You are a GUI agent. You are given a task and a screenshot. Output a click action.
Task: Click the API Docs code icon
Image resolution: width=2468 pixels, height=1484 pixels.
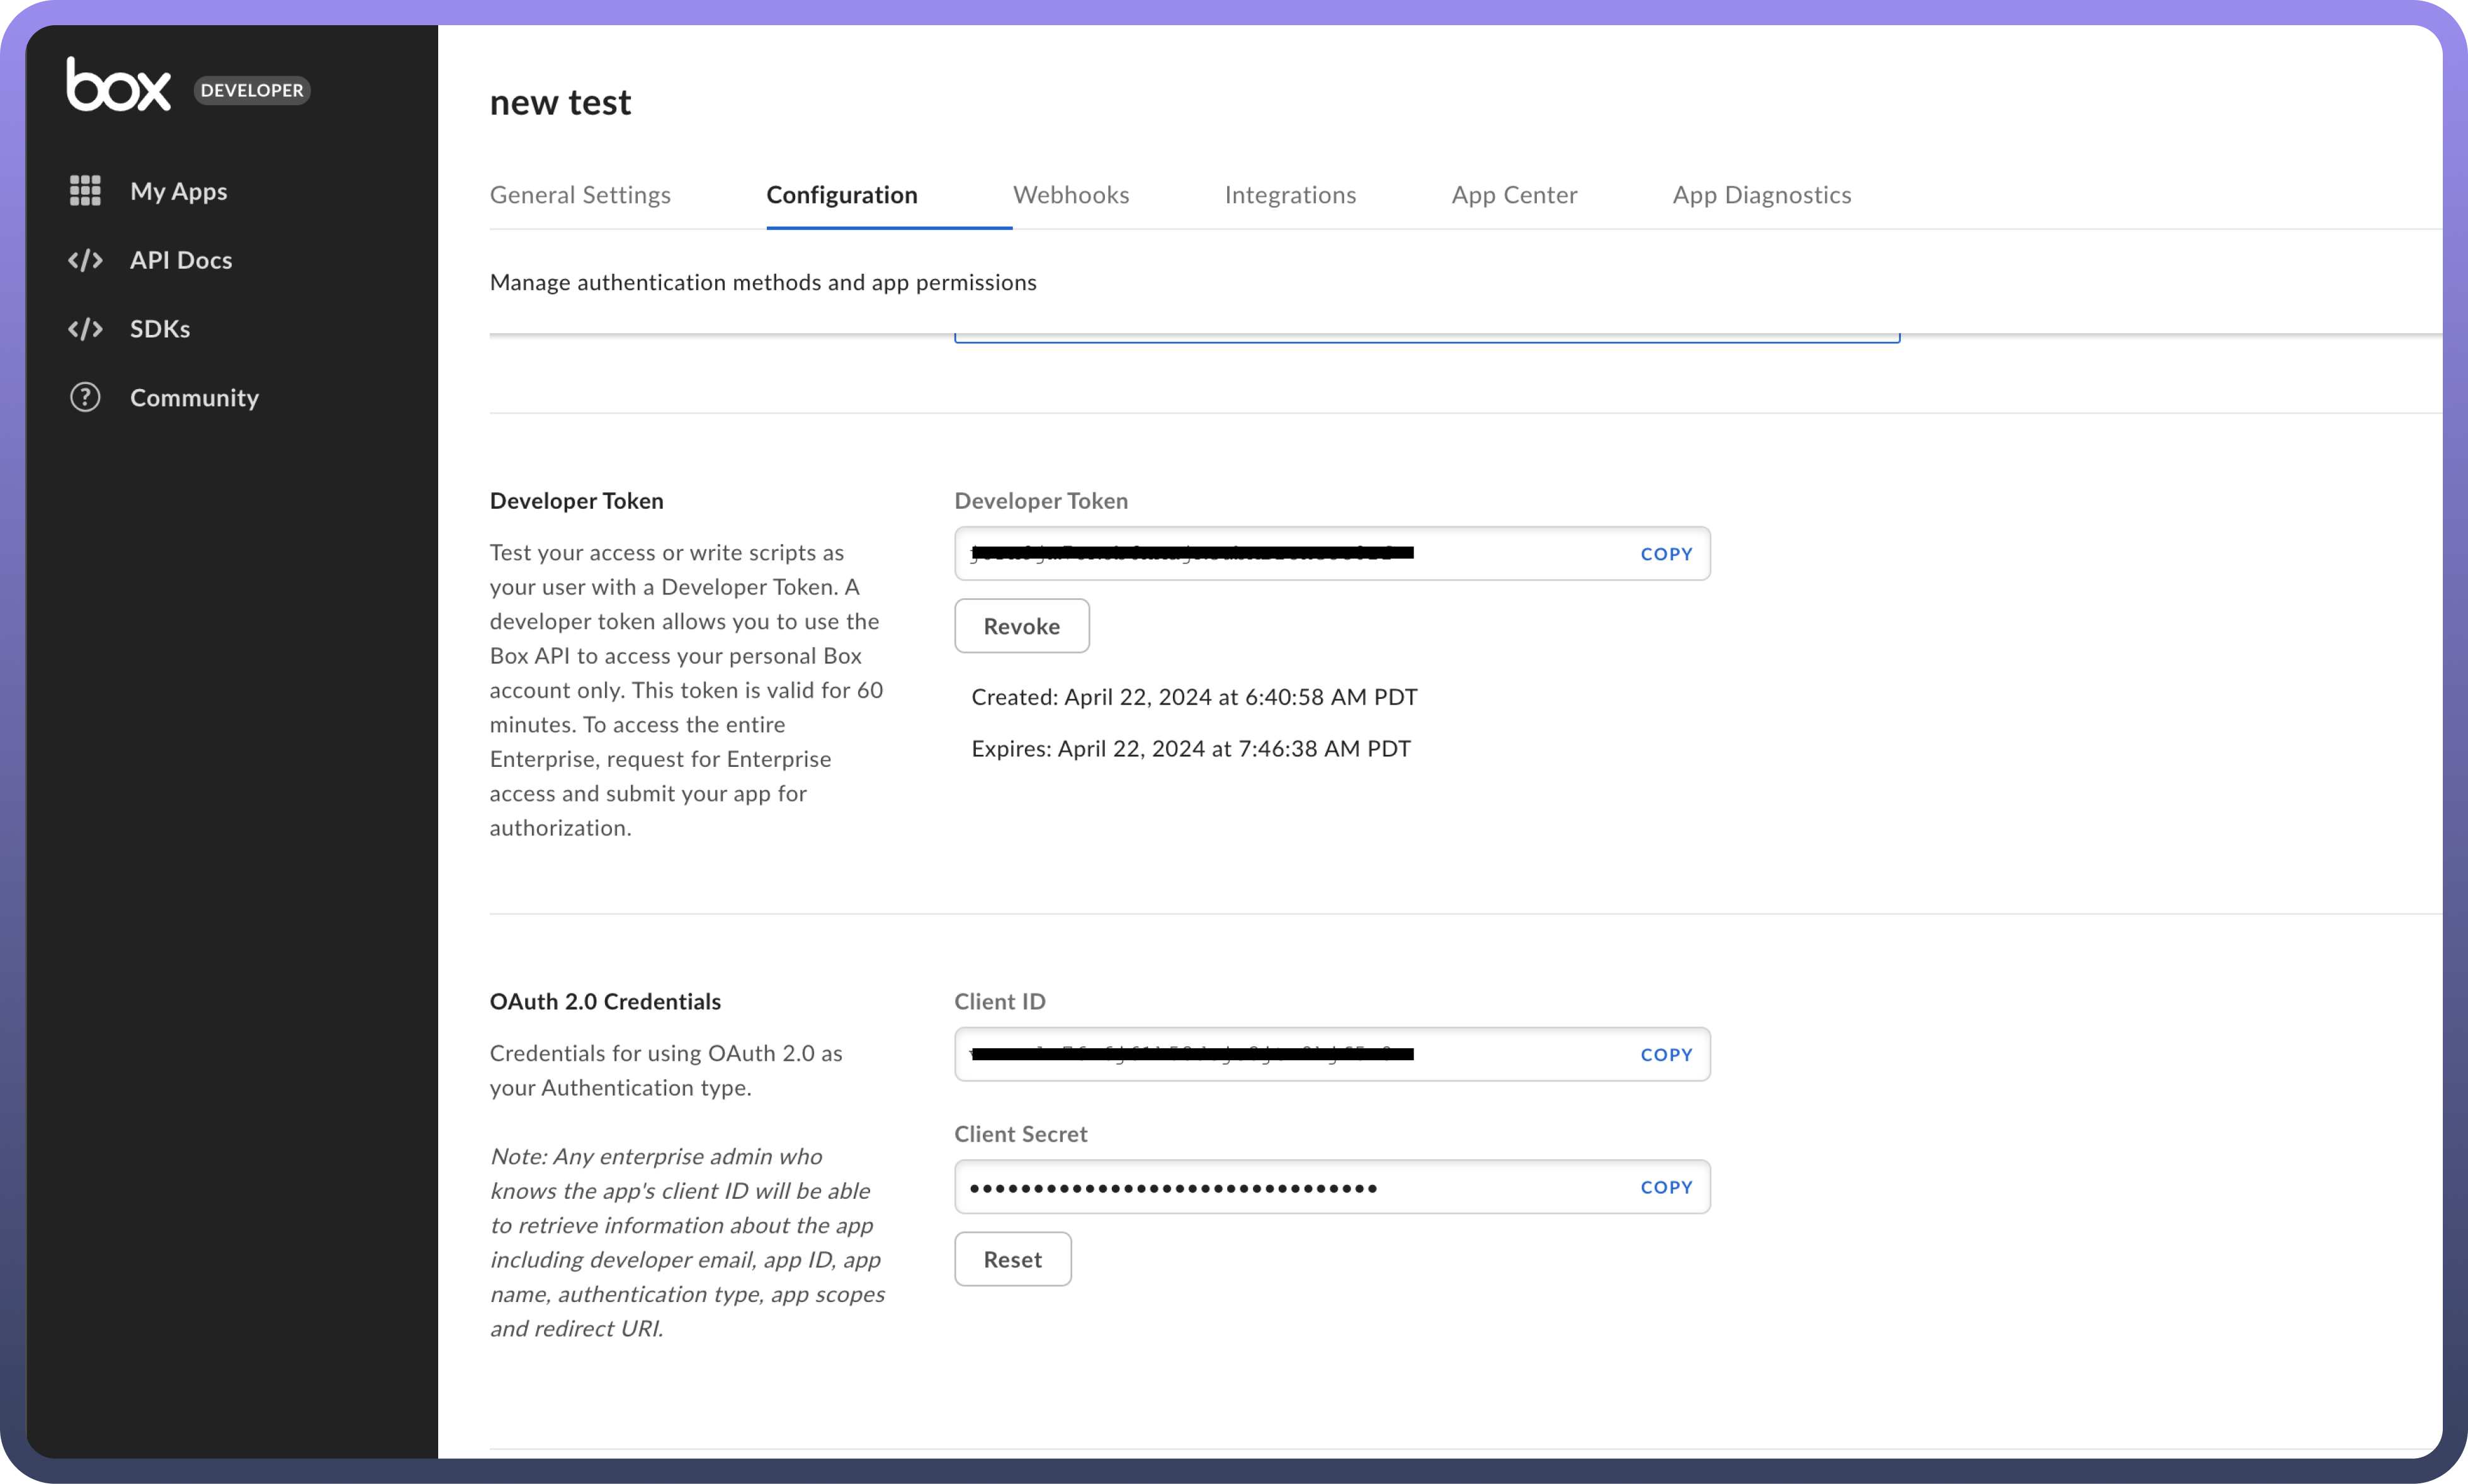pos(85,260)
